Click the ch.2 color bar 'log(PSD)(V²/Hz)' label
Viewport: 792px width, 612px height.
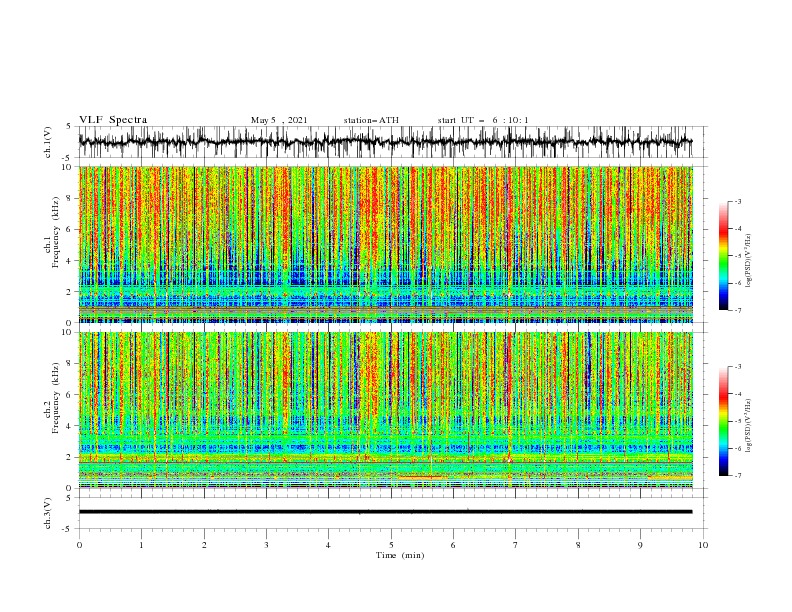(x=749, y=426)
